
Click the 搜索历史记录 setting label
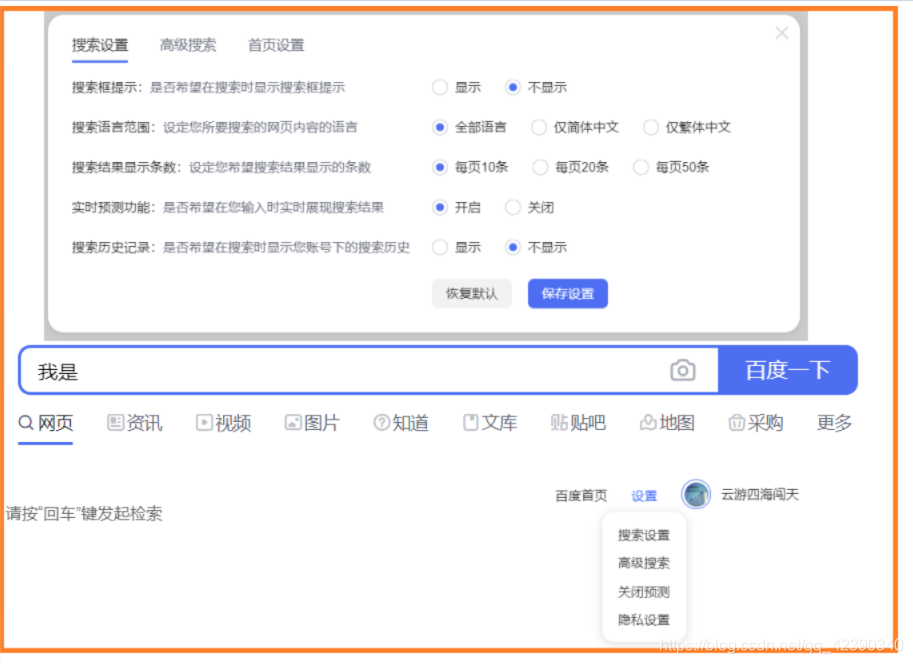[x=116, y=248]
